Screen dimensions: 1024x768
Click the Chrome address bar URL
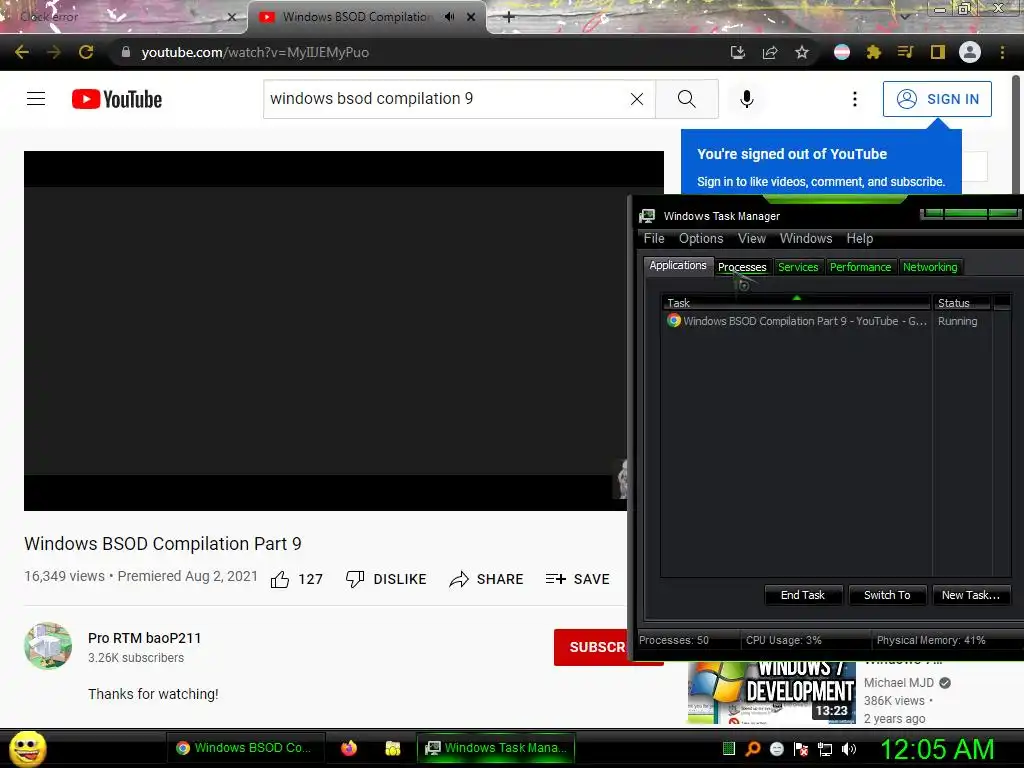pos(255,52)
